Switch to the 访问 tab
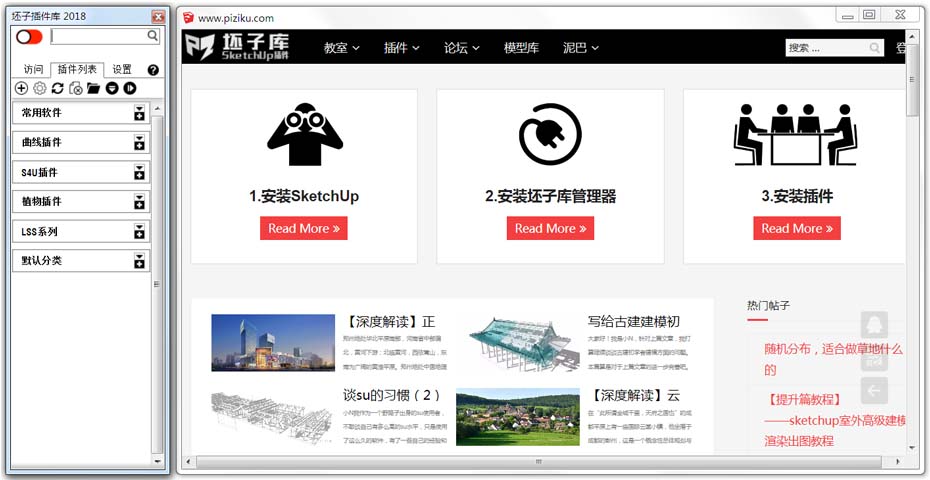Image resolution: width=930 pixels, height=480 pixels. coord(34,70)
